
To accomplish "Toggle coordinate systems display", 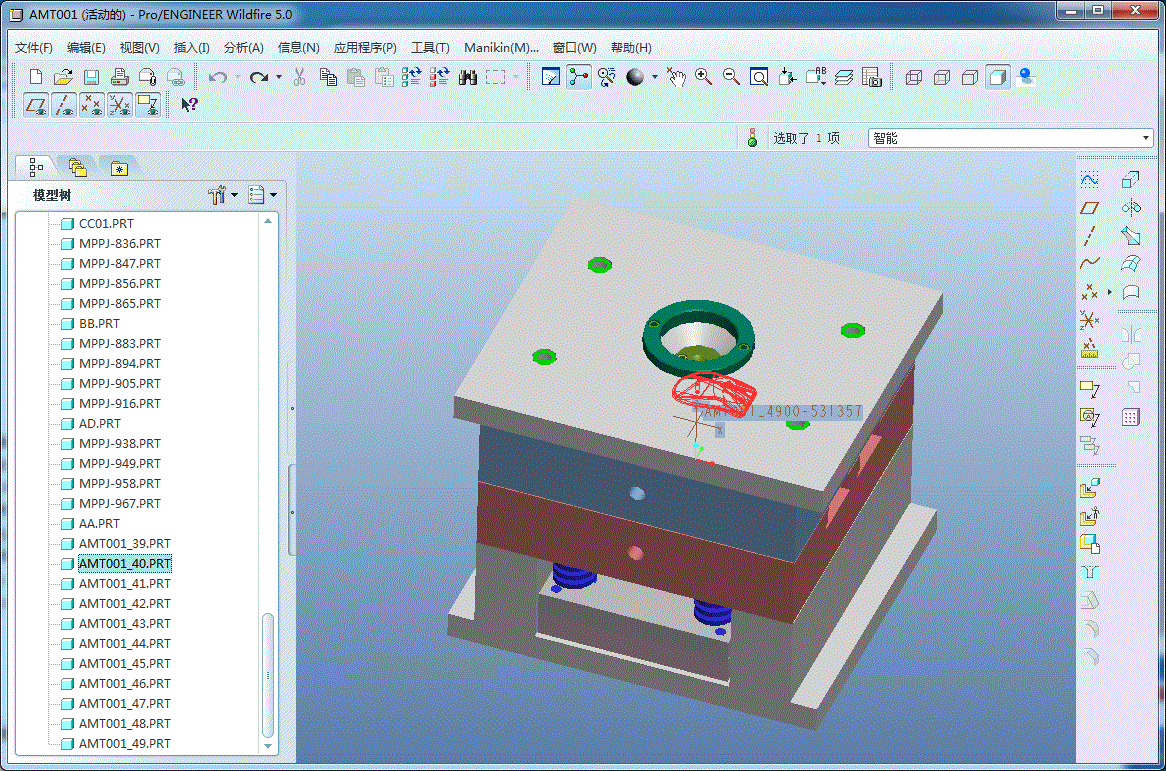I will click(x=120, y=104).
